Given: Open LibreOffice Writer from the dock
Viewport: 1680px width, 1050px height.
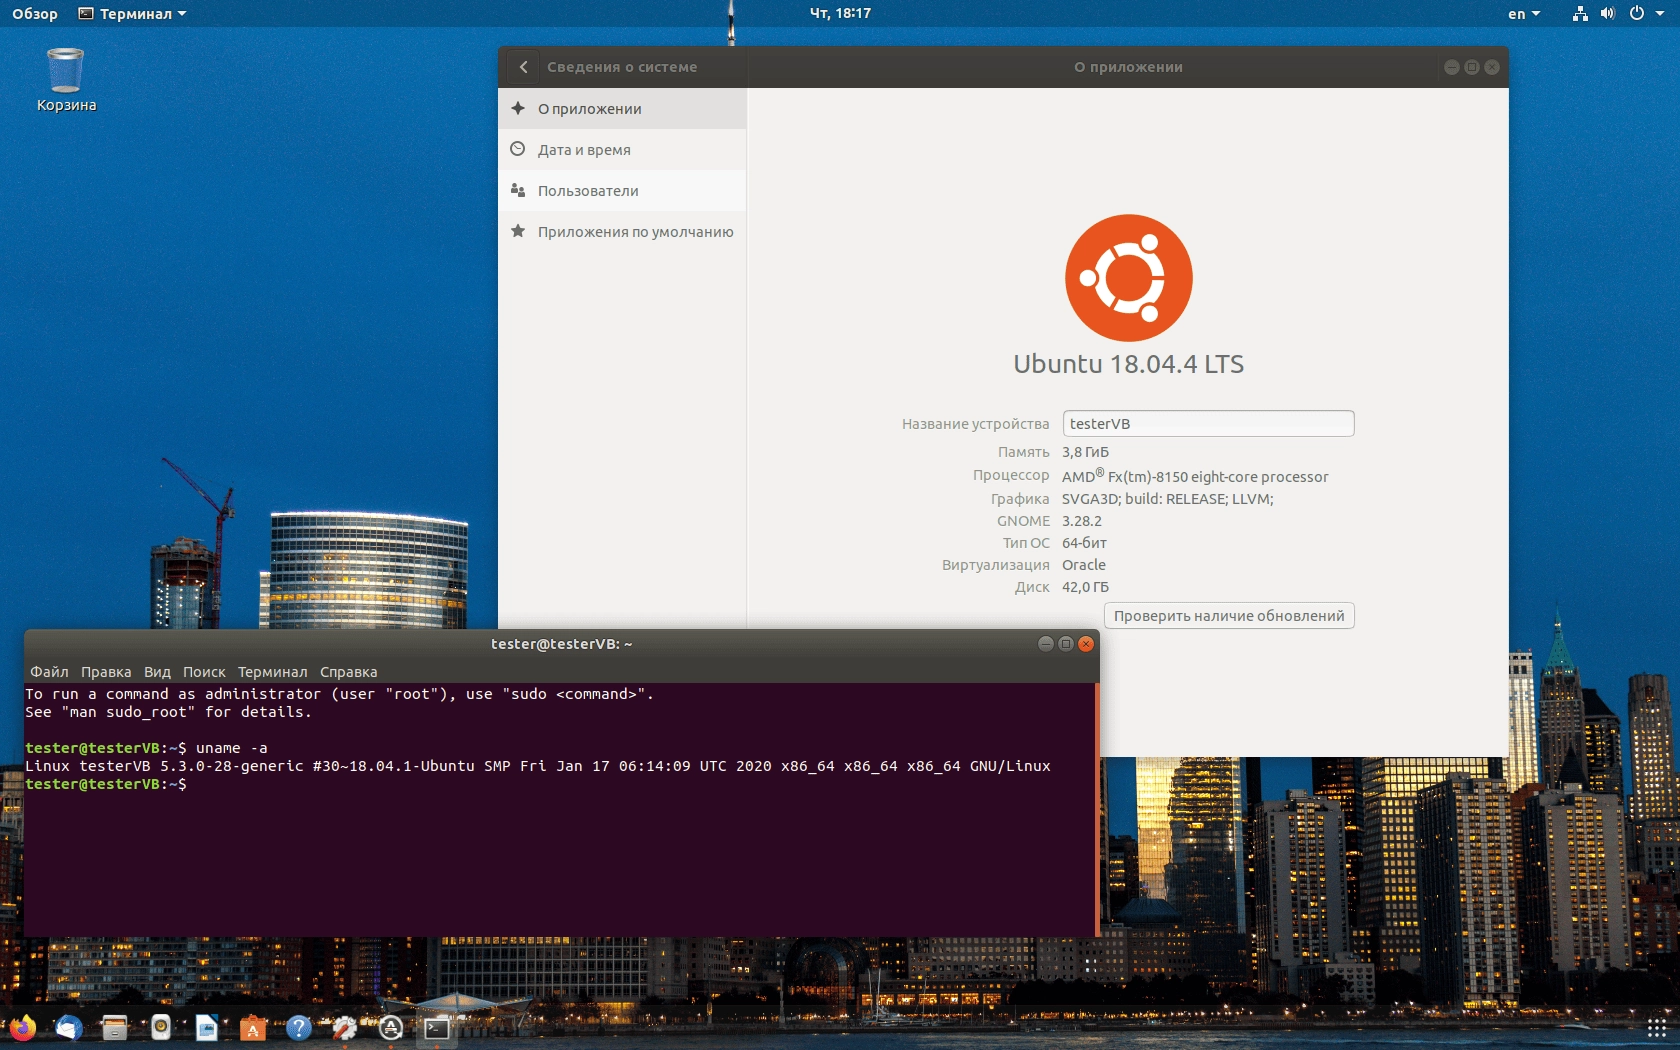Looking at the screenshot, I should (x=206, y=1027).
